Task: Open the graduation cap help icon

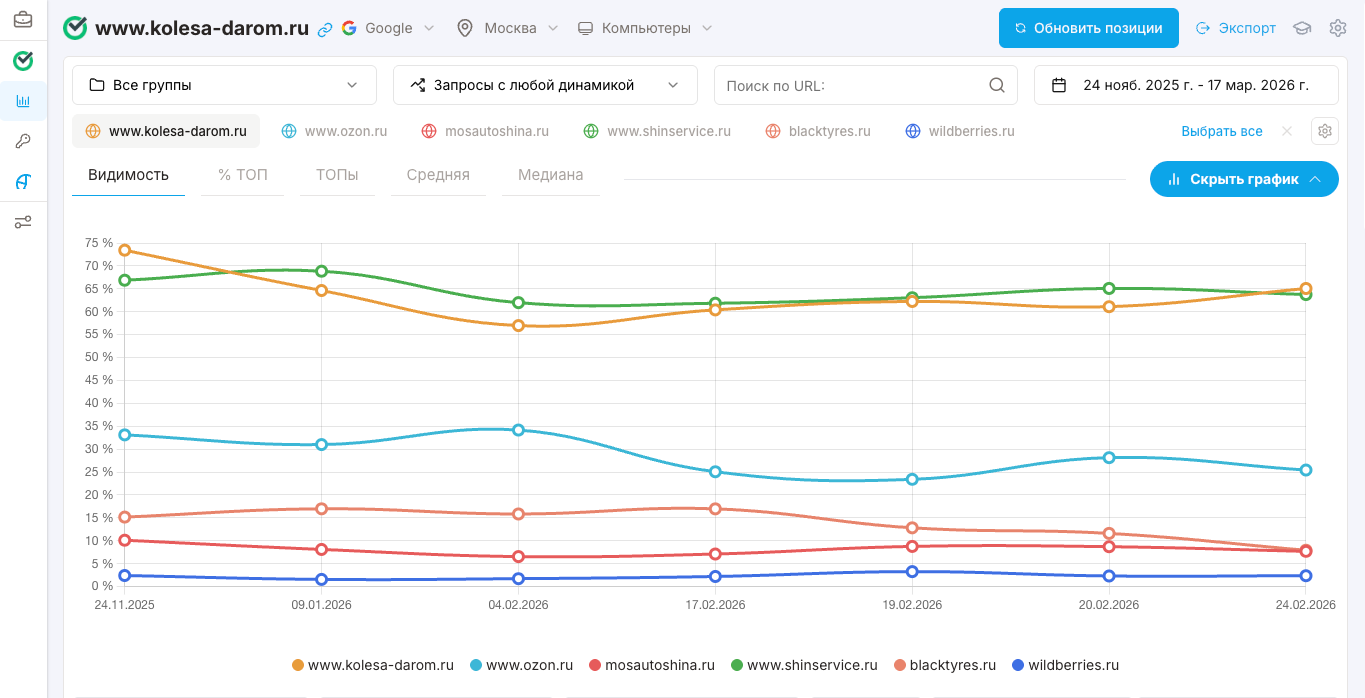Action: [1302, 28]
